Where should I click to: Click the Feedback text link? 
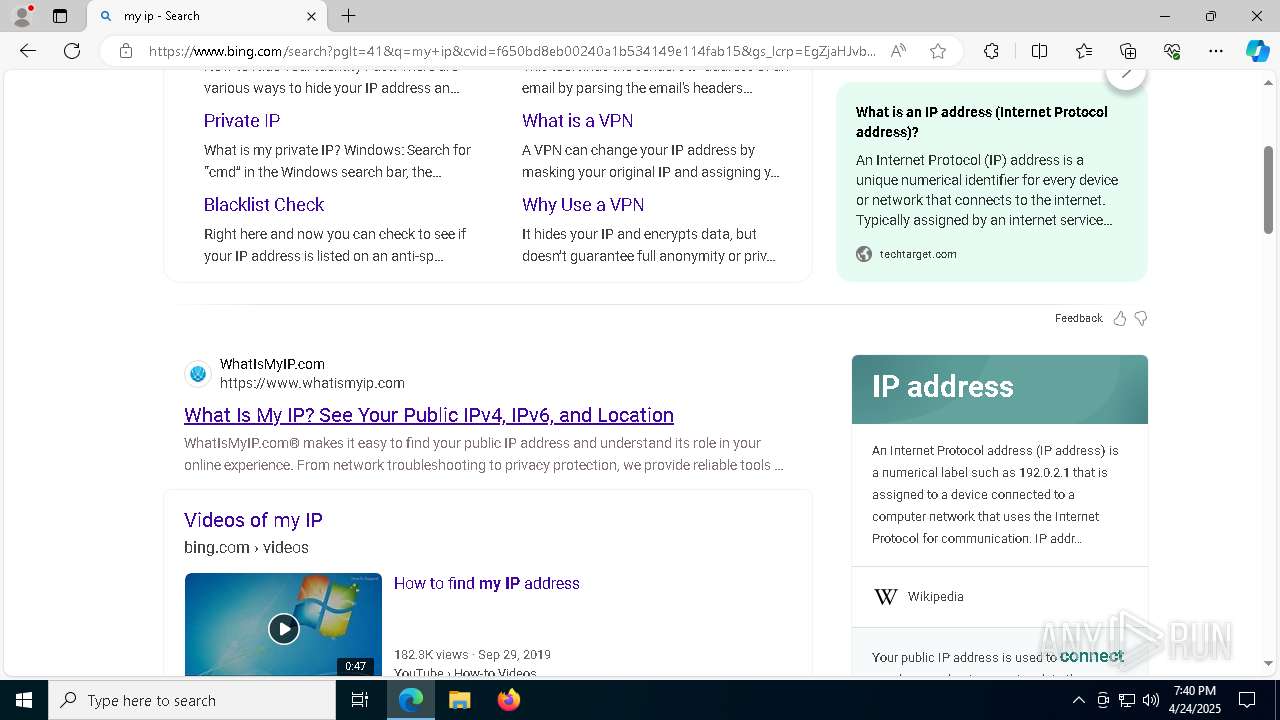point(1078,318)
